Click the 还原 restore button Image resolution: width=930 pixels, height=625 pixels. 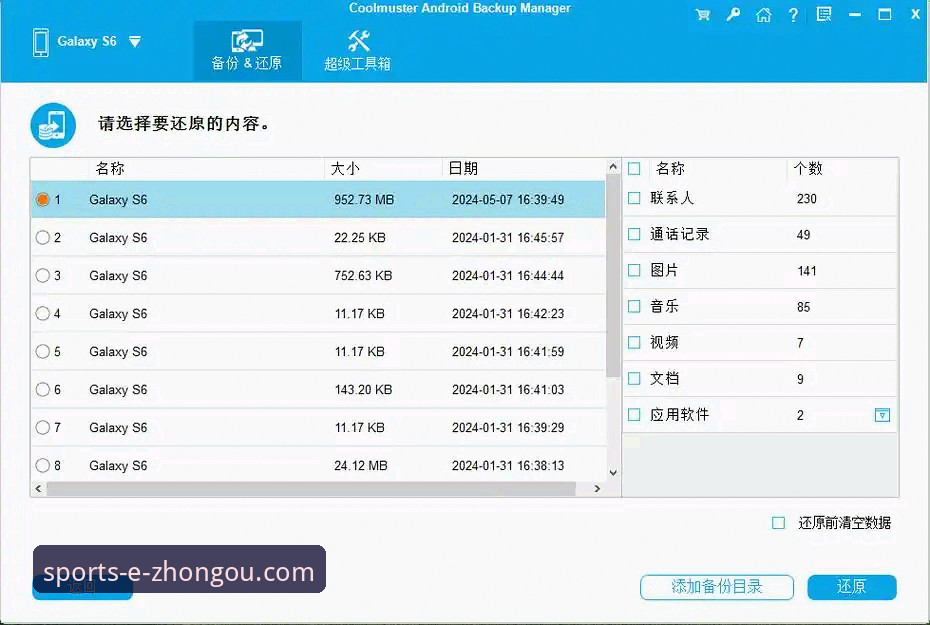point(852,587)
